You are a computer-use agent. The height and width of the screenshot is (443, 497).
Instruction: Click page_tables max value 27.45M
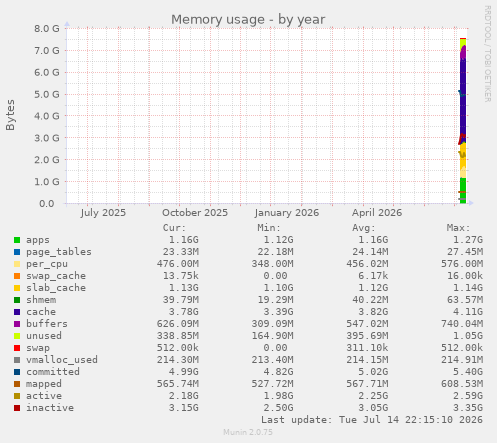tap(465, 252)
